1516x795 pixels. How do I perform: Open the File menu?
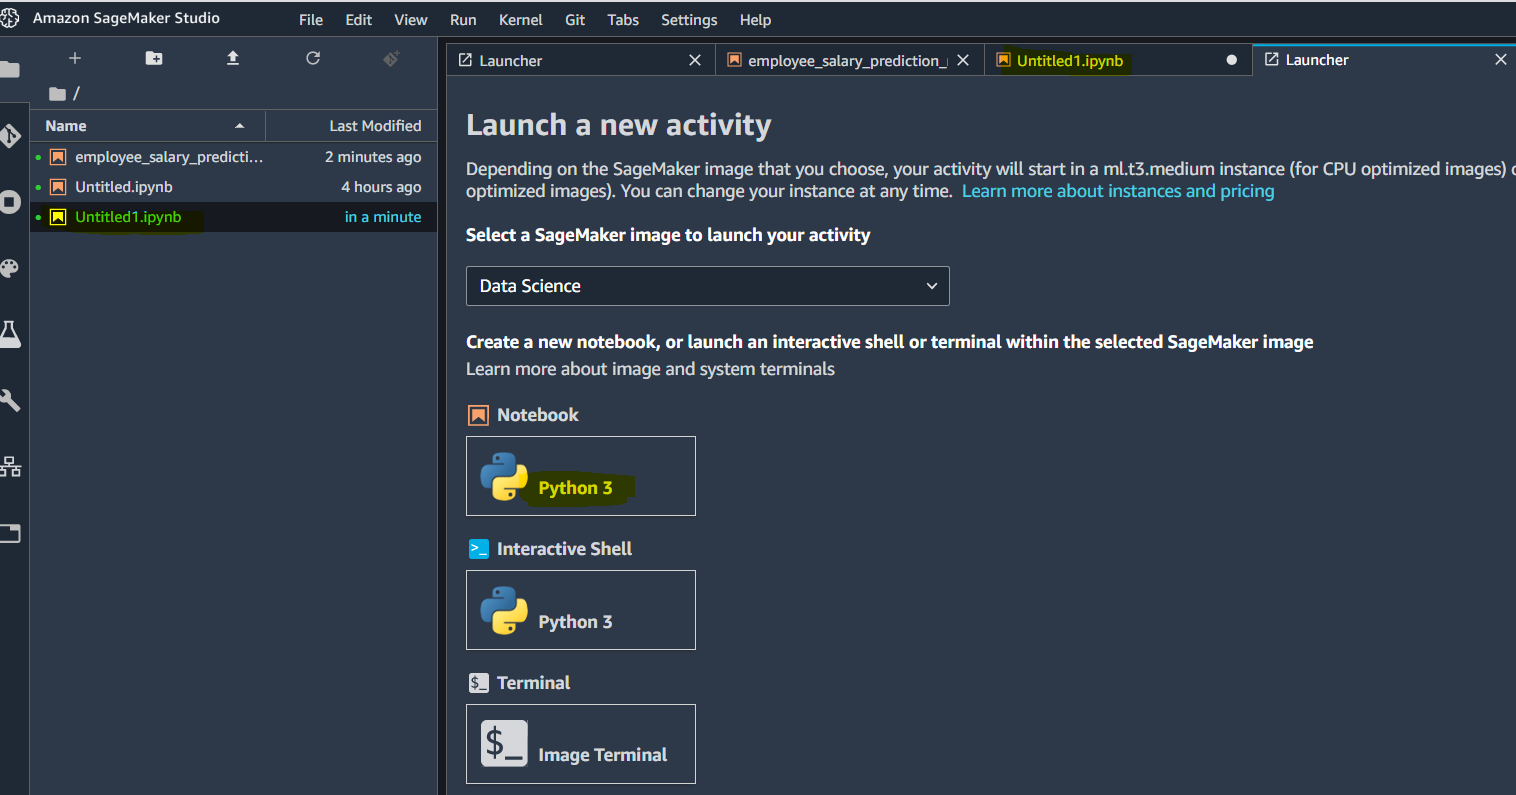[x=311, y=20]
